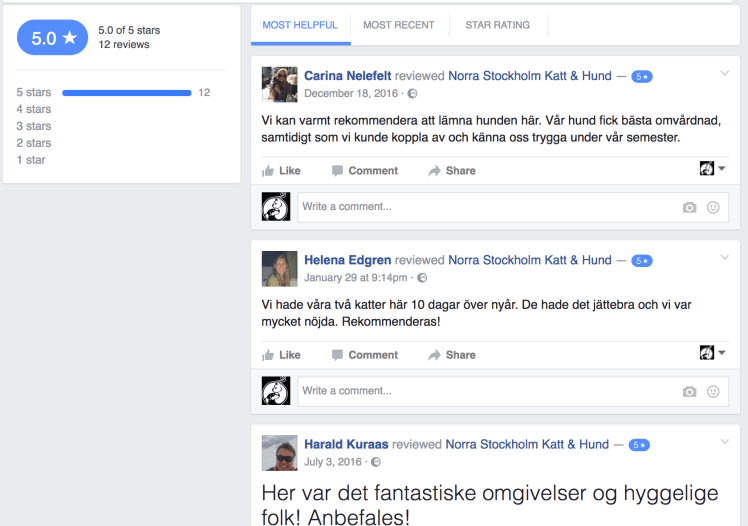Open post options chevron on Helena's review

tap(725, 258)
